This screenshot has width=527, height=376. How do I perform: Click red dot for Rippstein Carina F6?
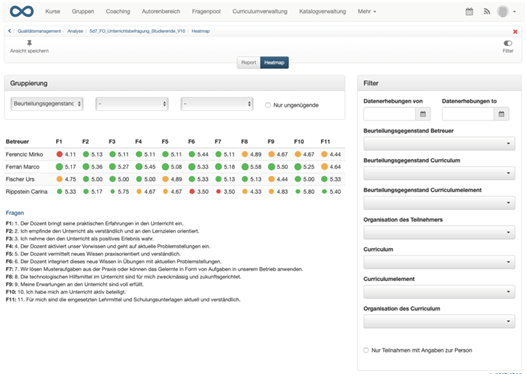pyautogui.click(x=192, y=192)
